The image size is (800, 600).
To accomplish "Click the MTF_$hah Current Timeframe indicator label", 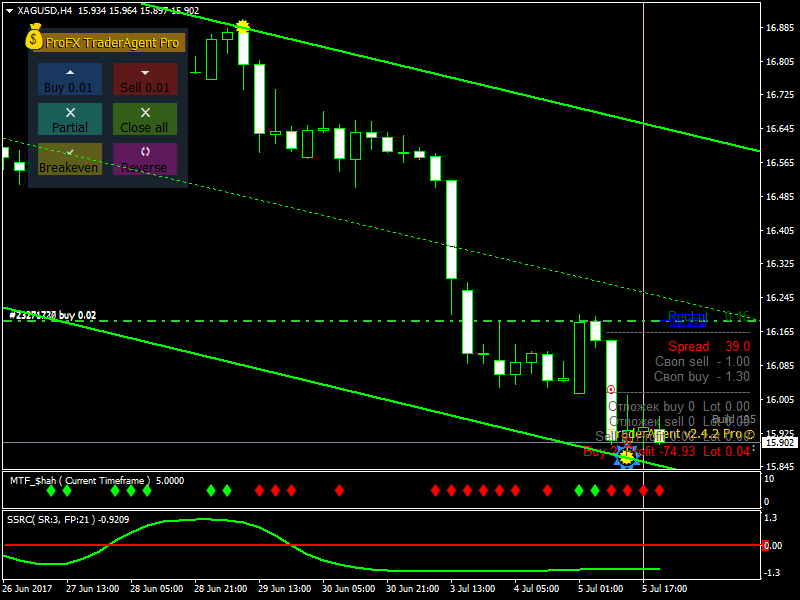I will pyautogui.click(x=97, y=481).
